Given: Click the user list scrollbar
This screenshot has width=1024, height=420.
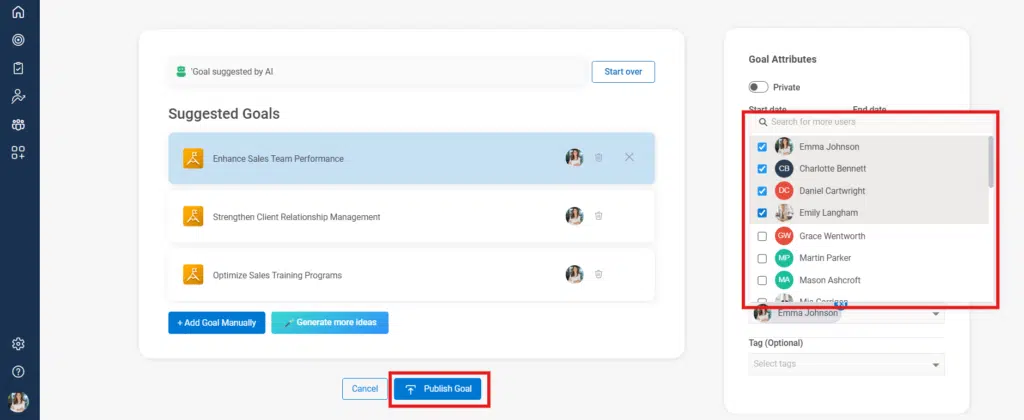Looking at the screenshot, I should point(991,162).
